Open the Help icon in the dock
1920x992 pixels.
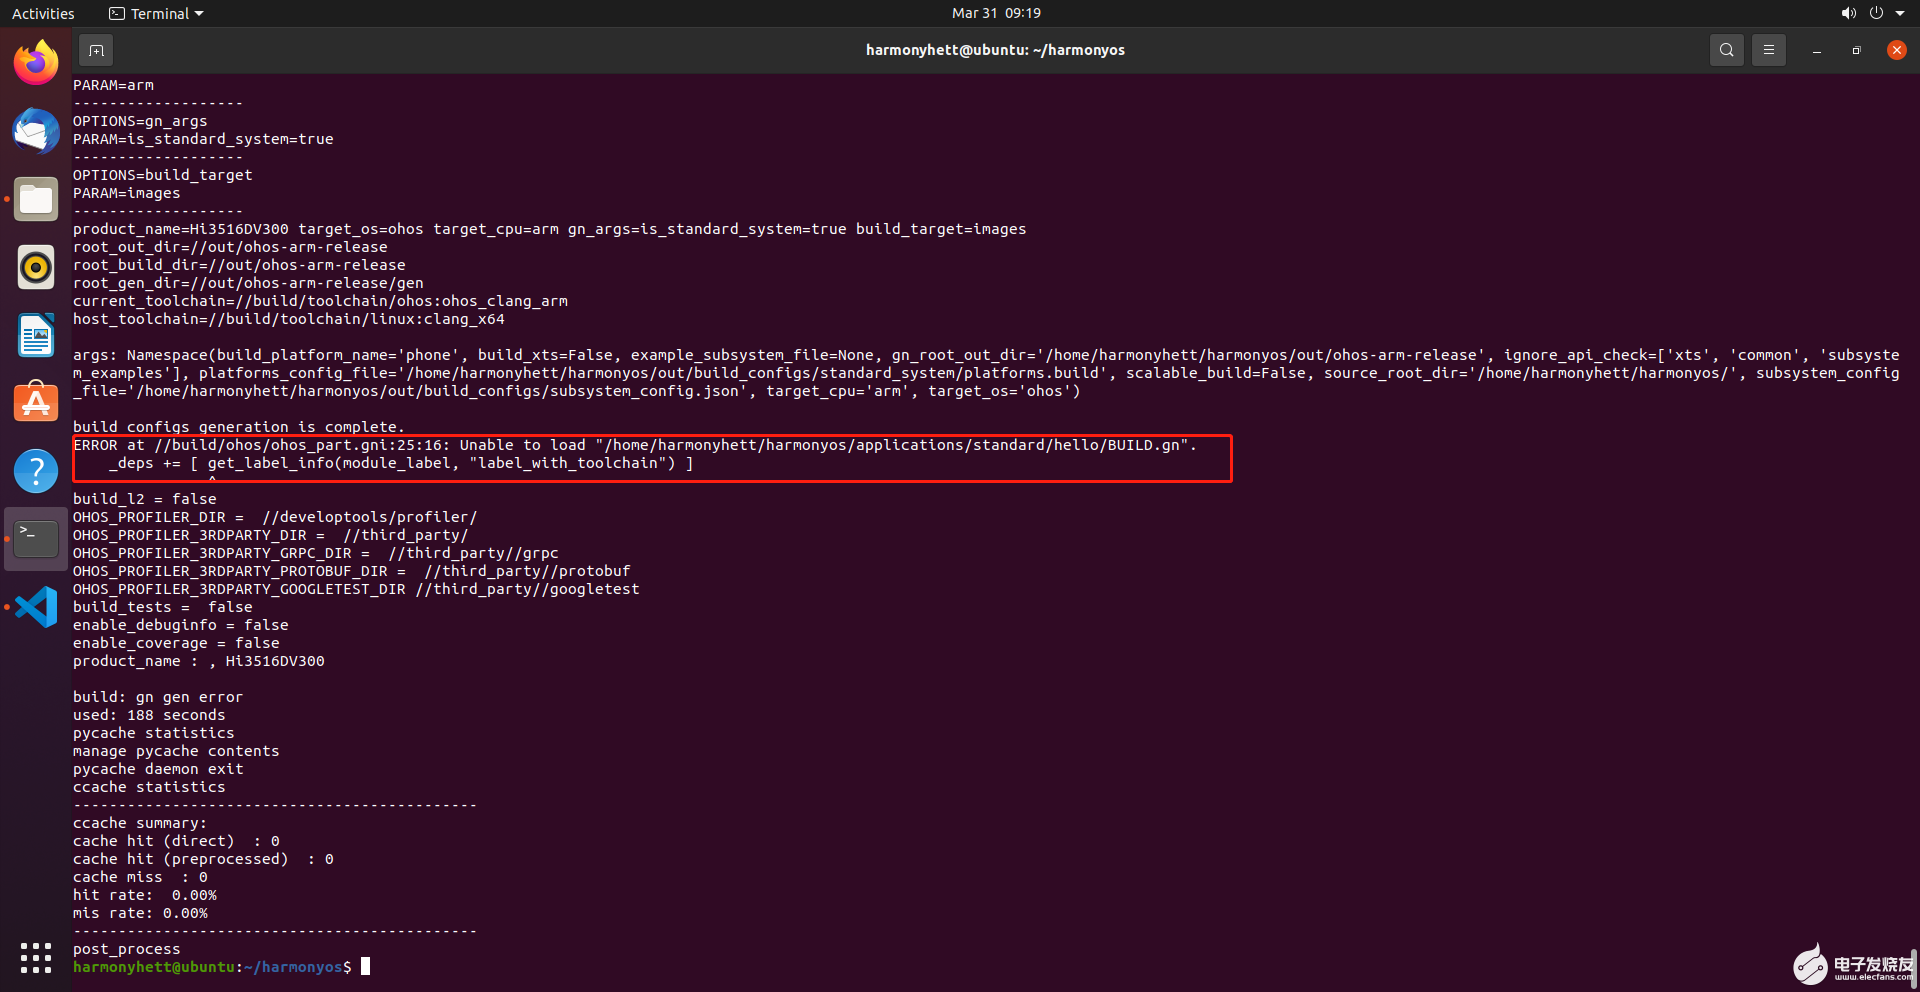(x=36, y=470)
